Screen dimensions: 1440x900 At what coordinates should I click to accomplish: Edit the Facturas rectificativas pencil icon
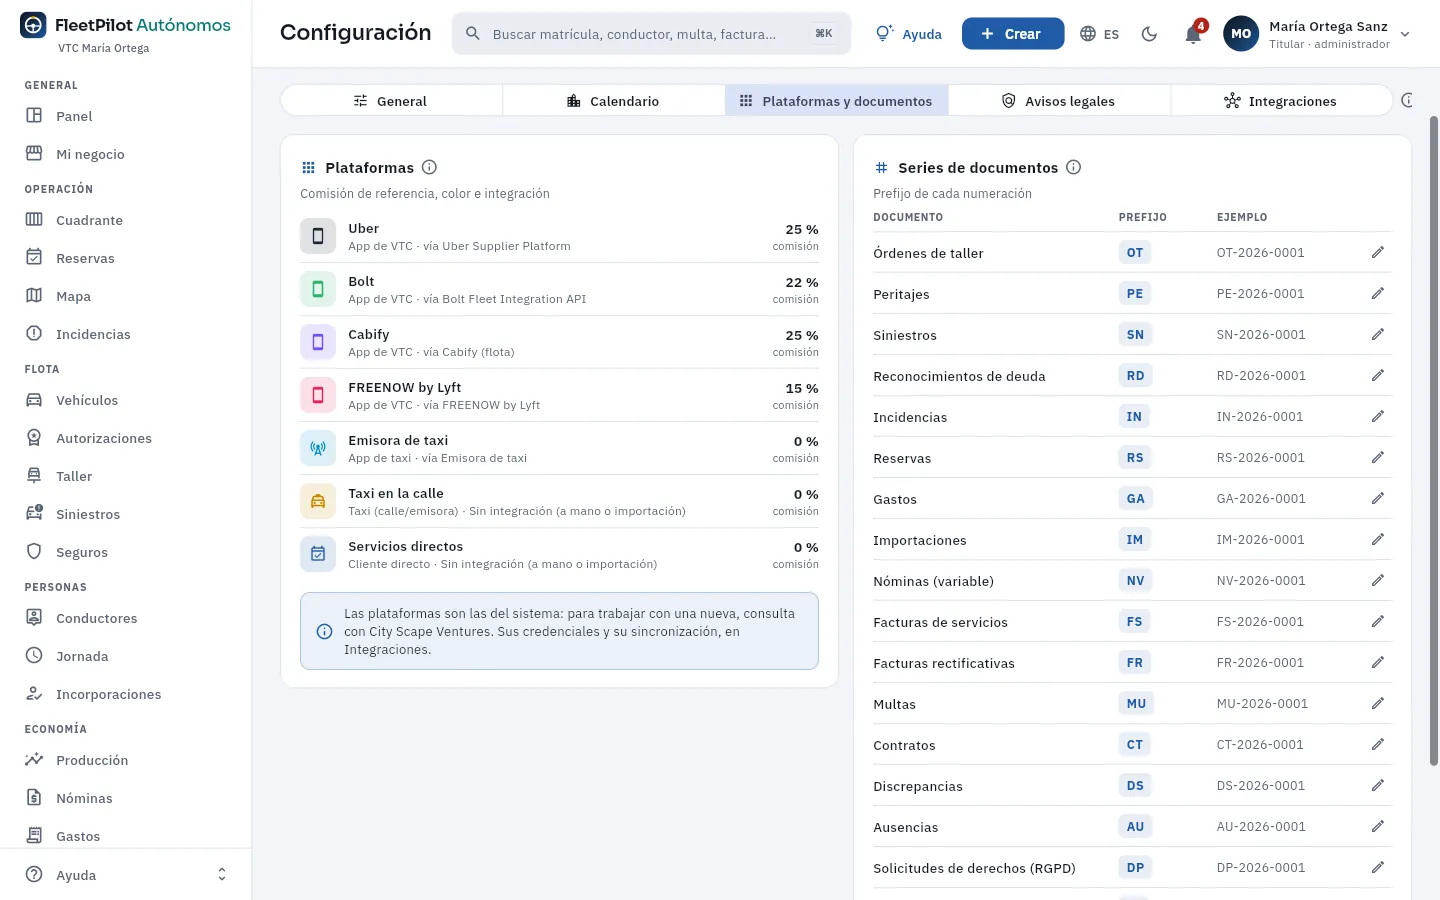[x=1378, y=663]
